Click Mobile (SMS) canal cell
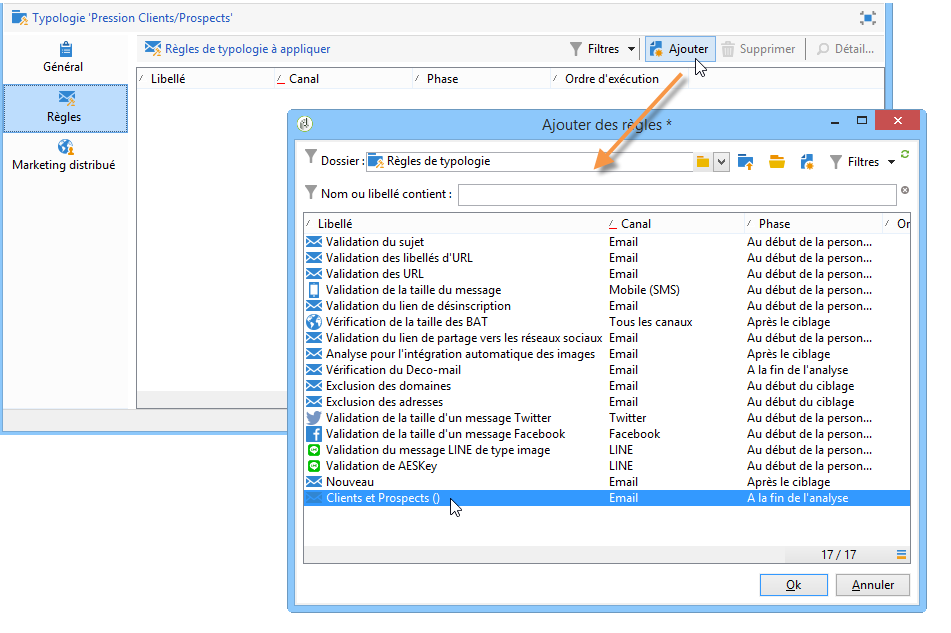Screen dimensions: 951x633 pyautogui.click(x=644, y=290)
